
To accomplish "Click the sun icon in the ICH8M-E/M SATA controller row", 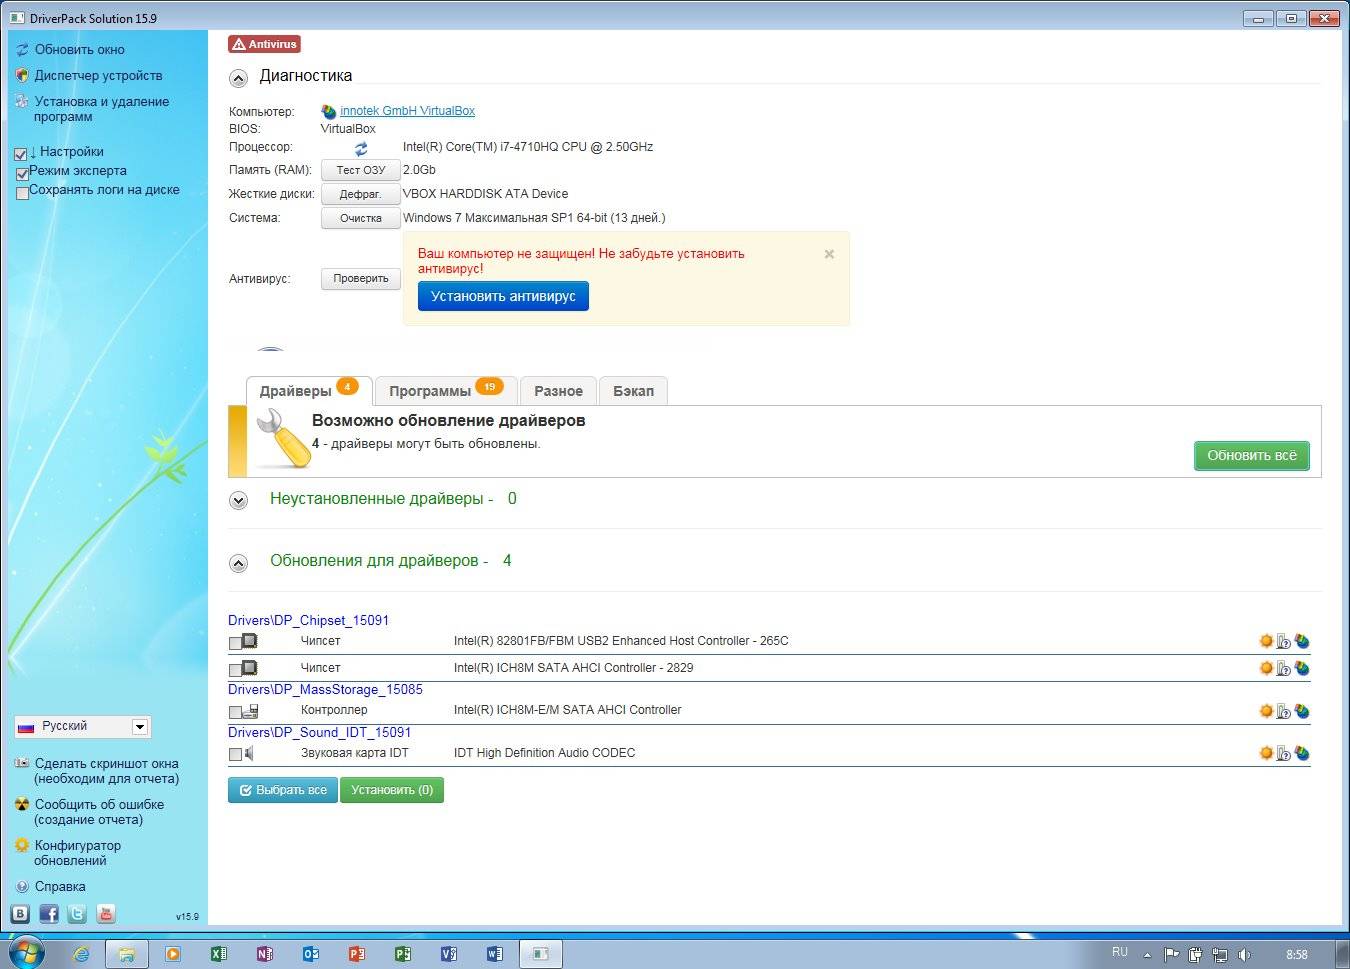I will (1266, 711).
